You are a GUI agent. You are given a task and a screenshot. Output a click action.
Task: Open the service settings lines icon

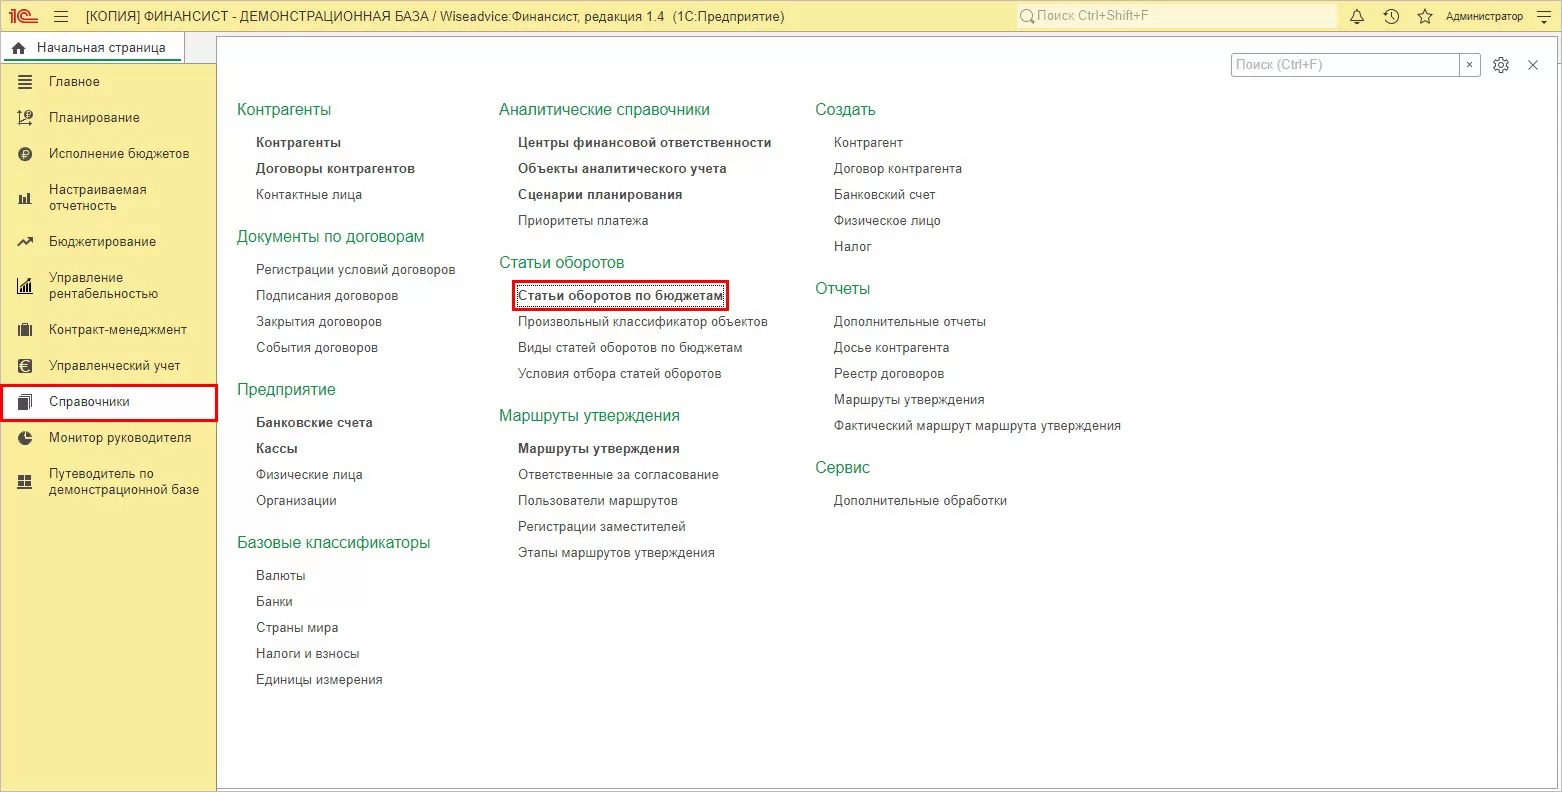pyautogui.click(x=1543, y=16)
